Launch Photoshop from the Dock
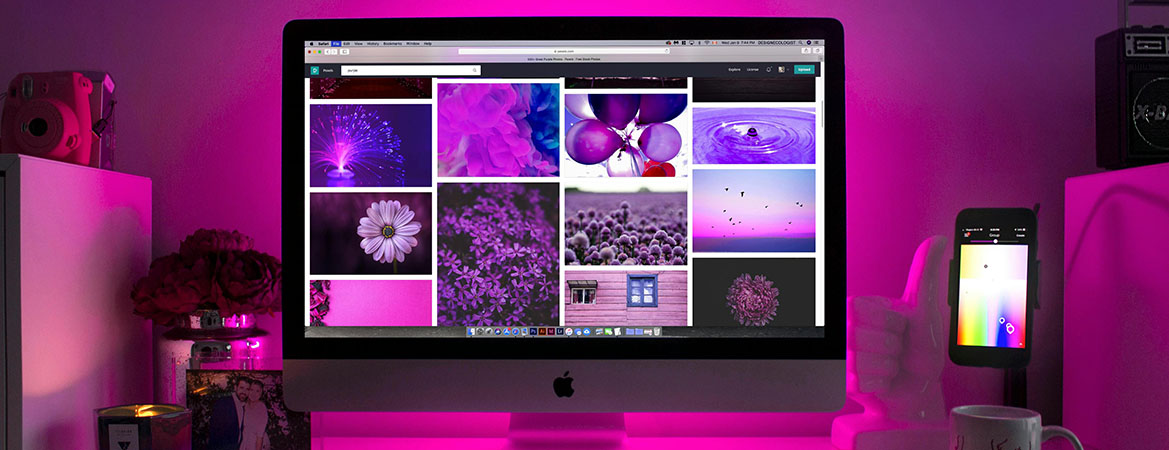 534,332
